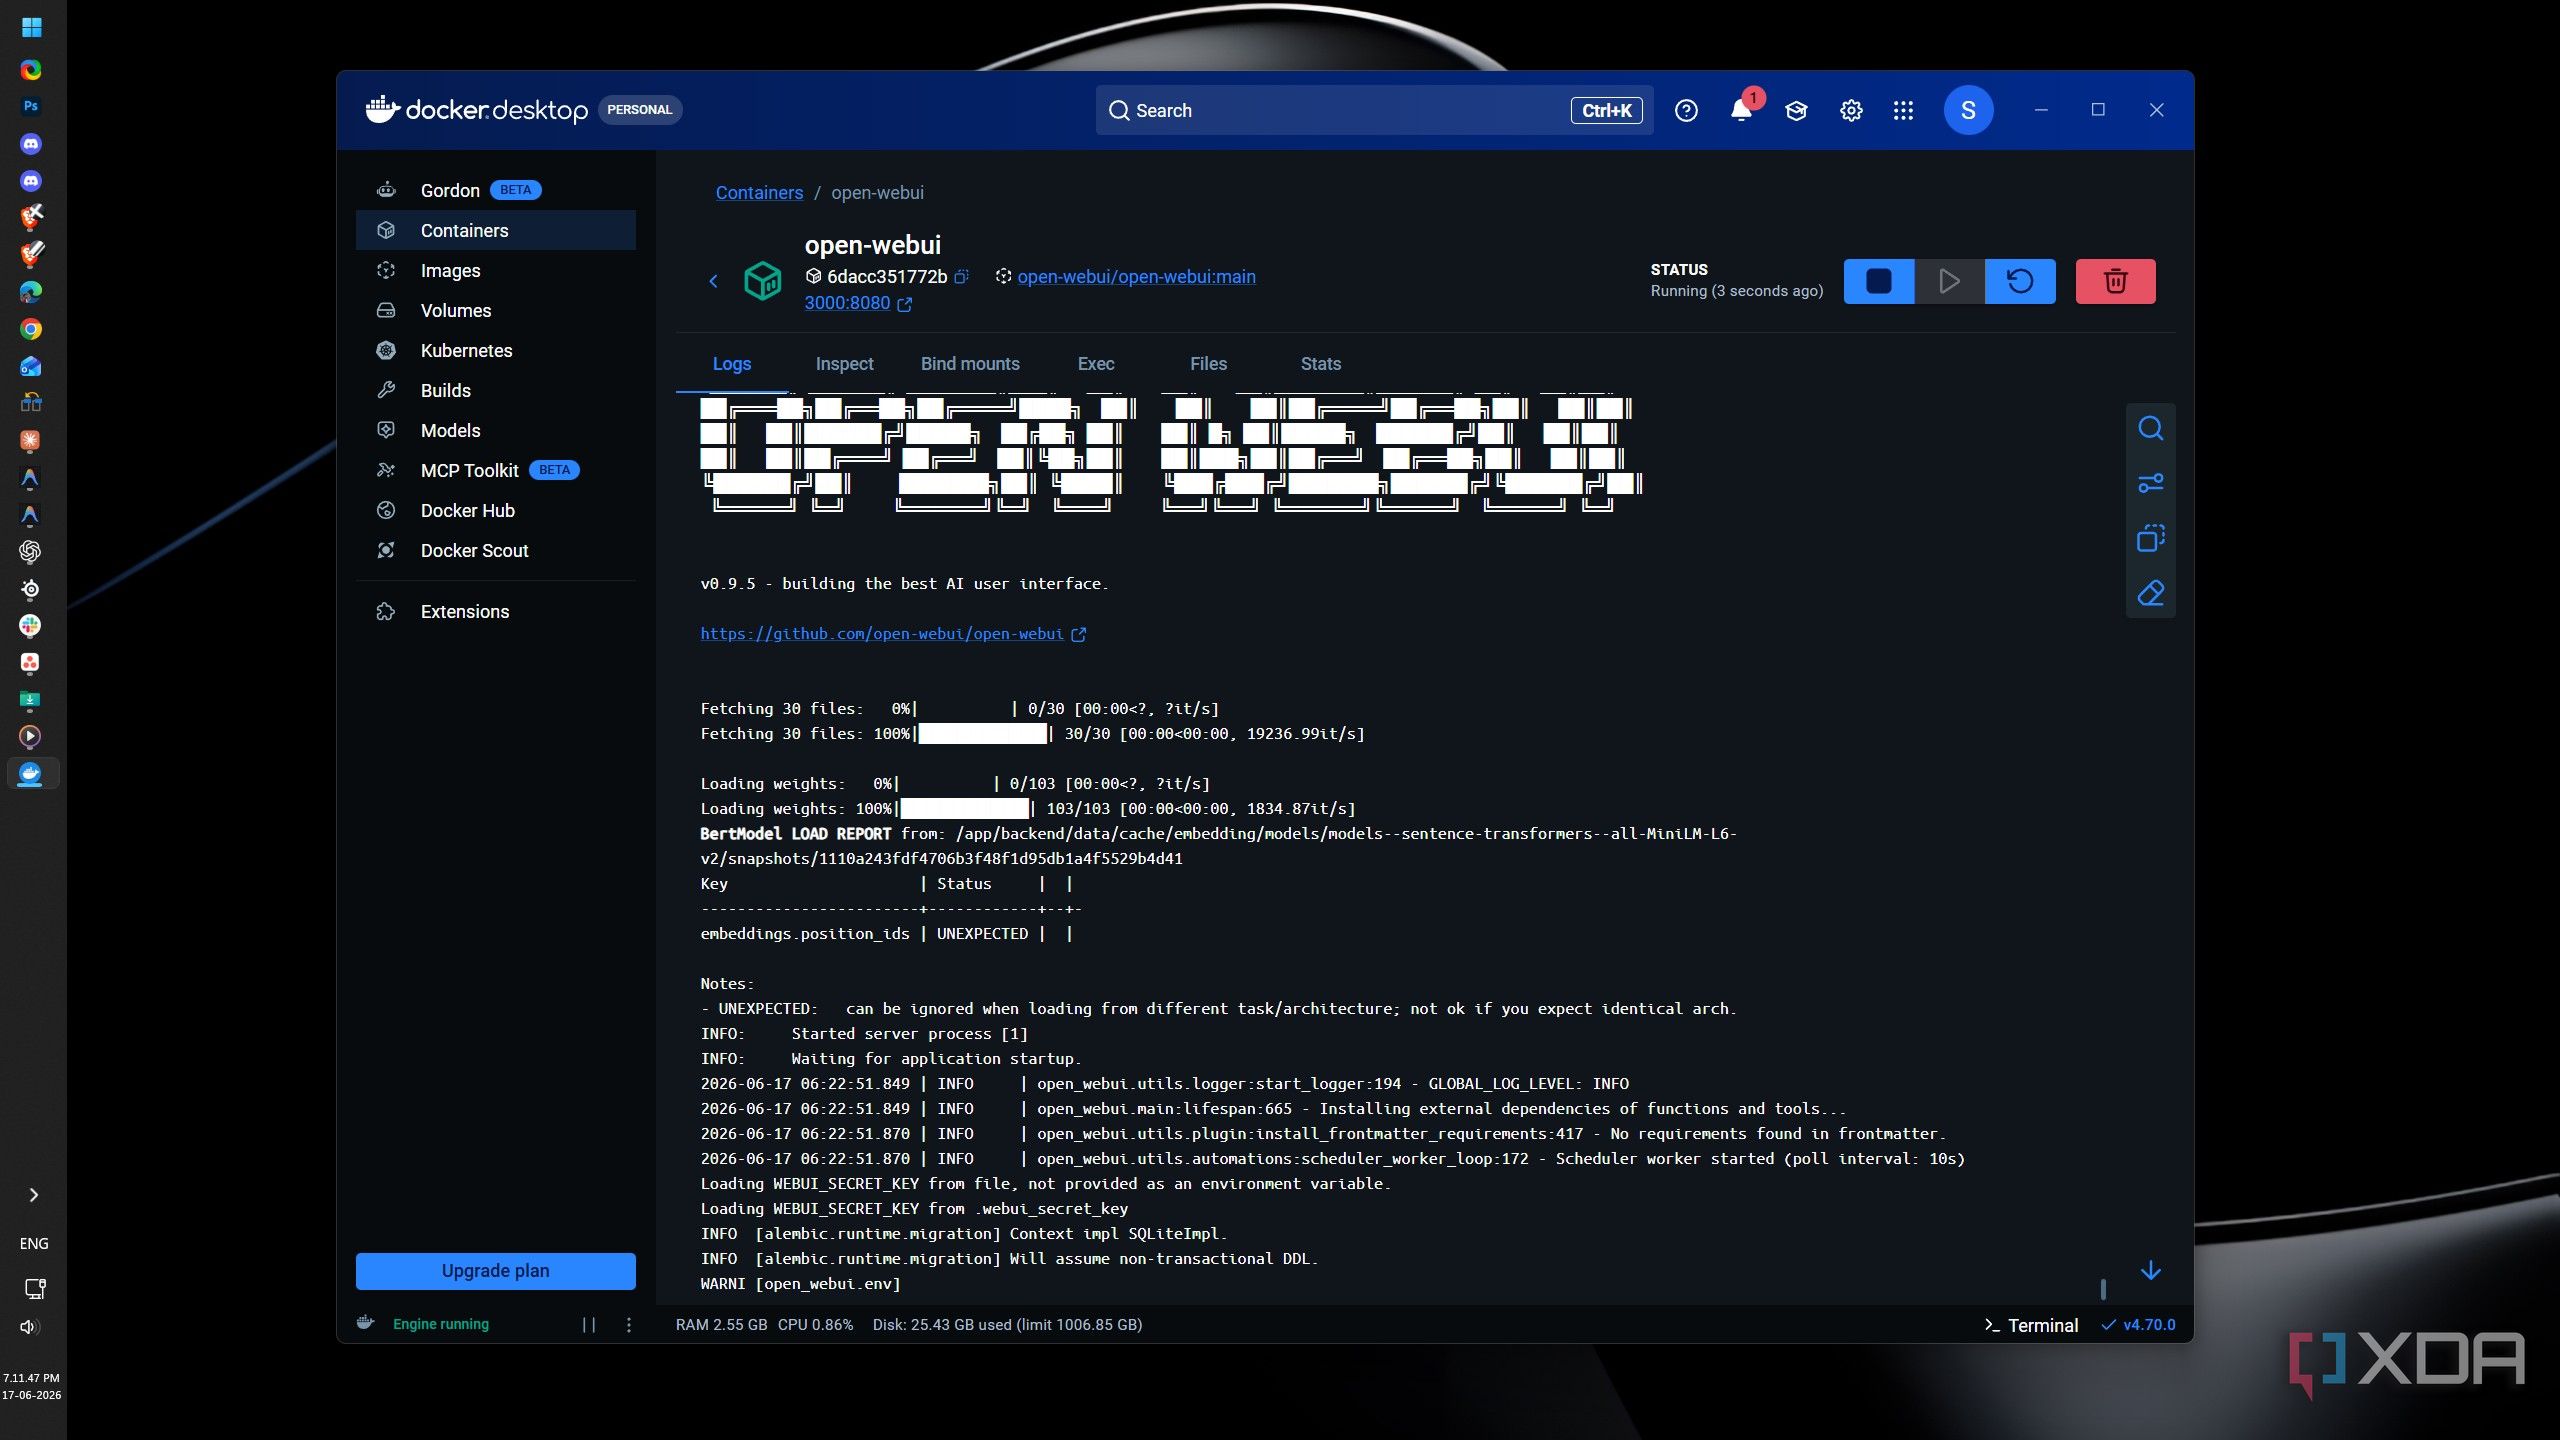Copy container ID 6dacc351772b
Screen dimensions: 2560x1440
(961, 277)
